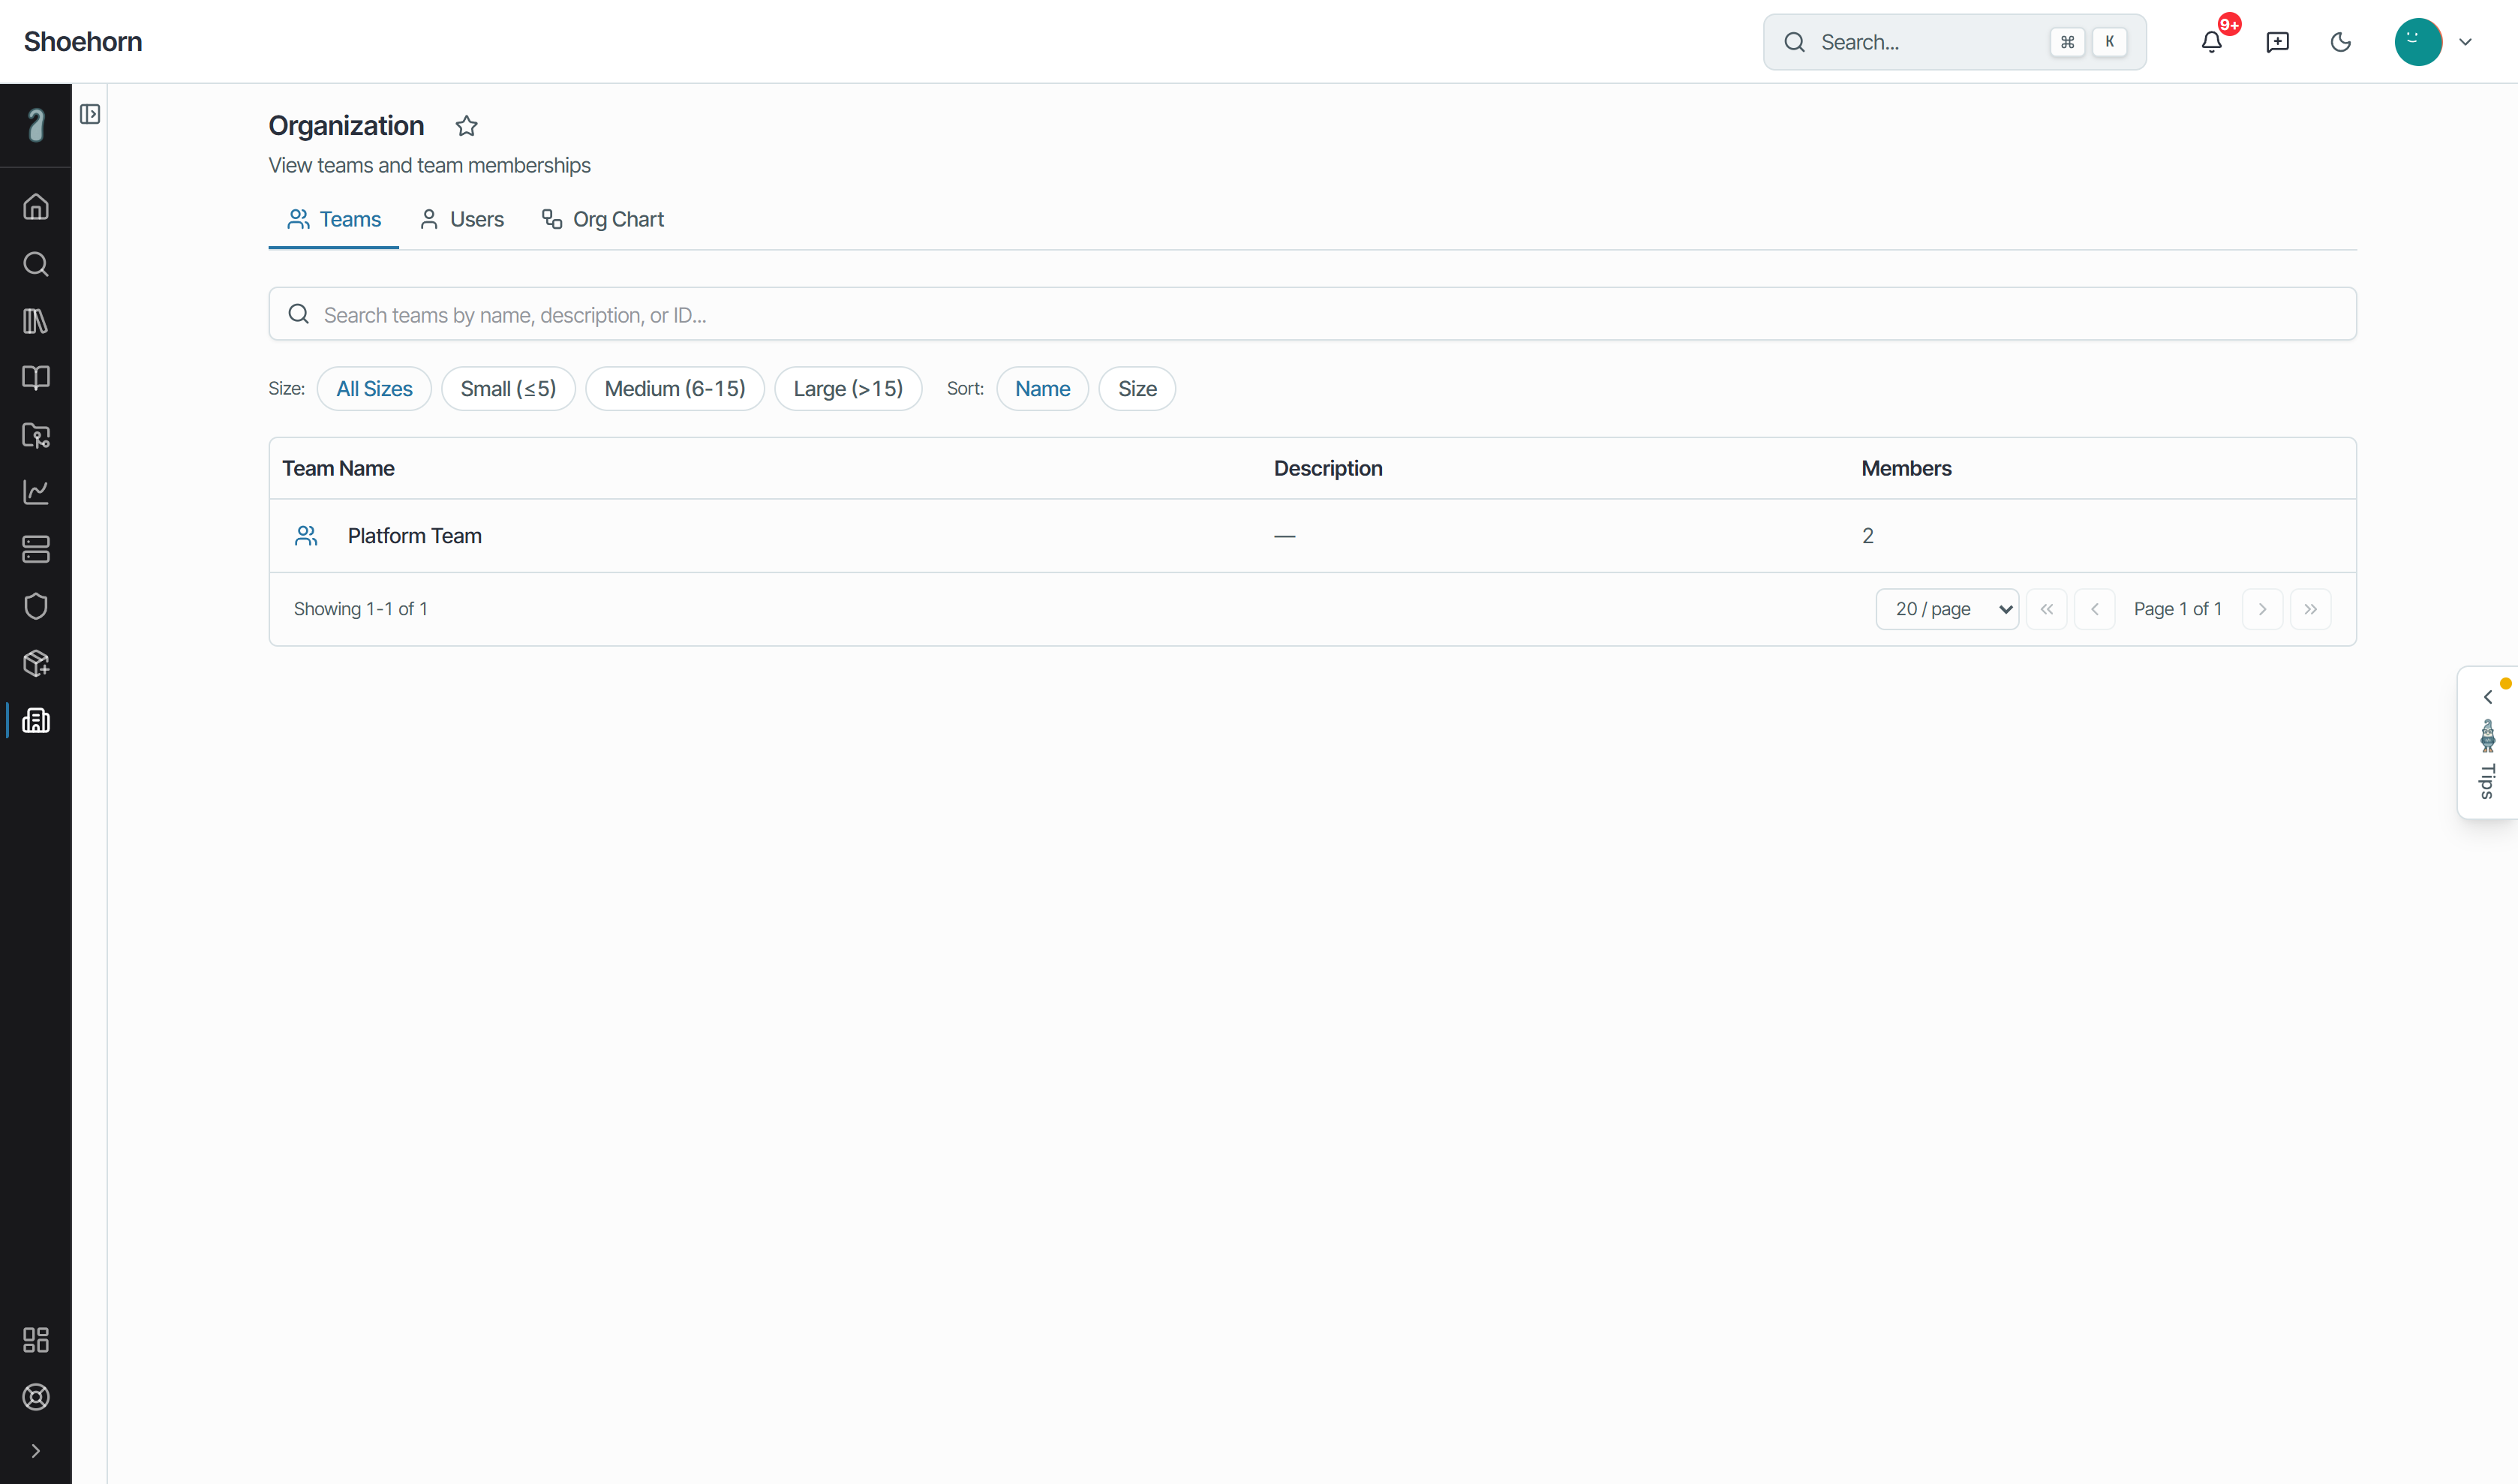Open the line chart analytics sidebar icon

click(36, 492)
